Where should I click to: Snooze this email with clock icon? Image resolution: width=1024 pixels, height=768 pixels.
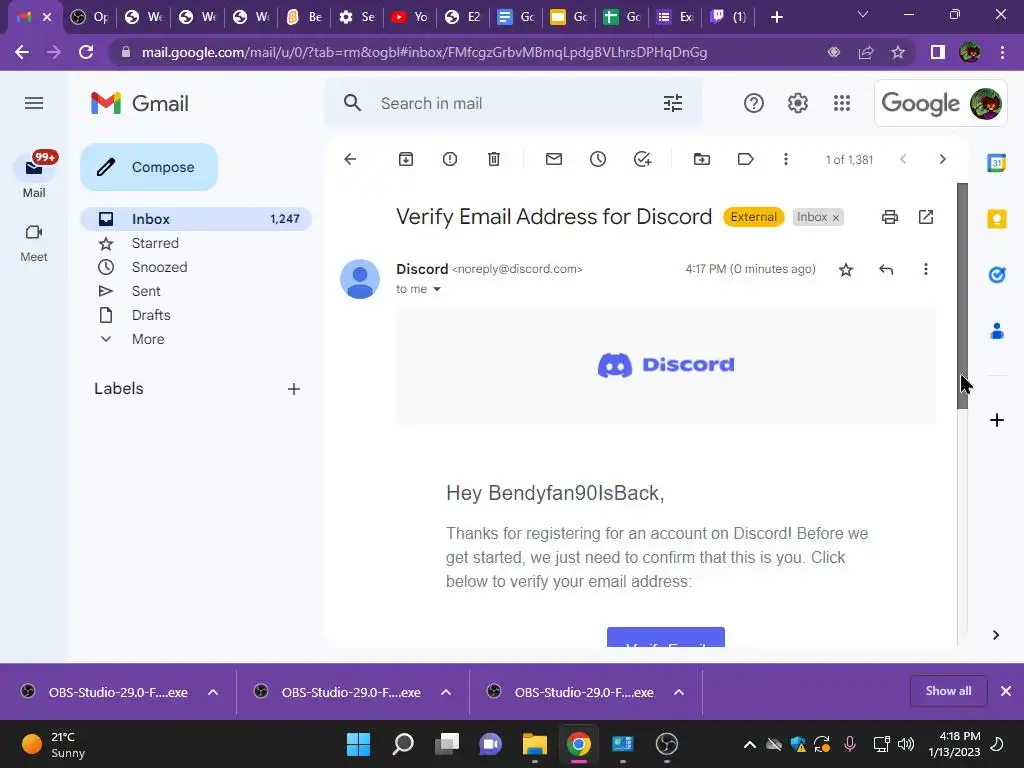(x=598, y=159)
